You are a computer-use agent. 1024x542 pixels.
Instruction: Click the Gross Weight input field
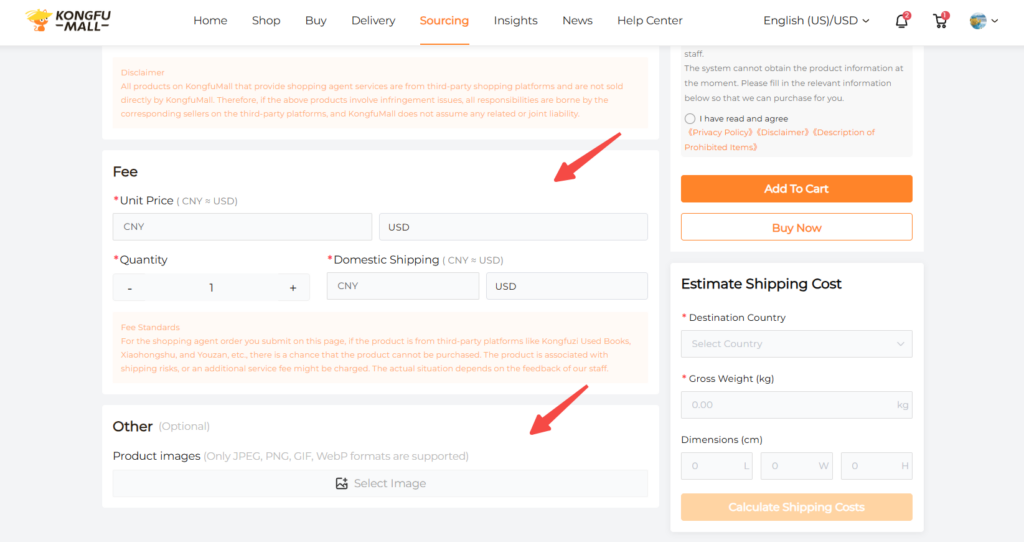(x=788, y=405)
